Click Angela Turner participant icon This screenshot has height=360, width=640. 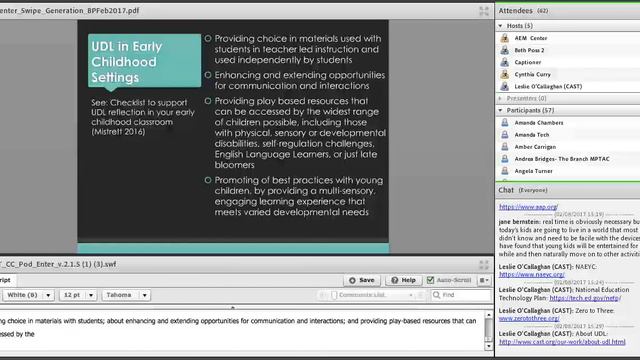(504, 171)
